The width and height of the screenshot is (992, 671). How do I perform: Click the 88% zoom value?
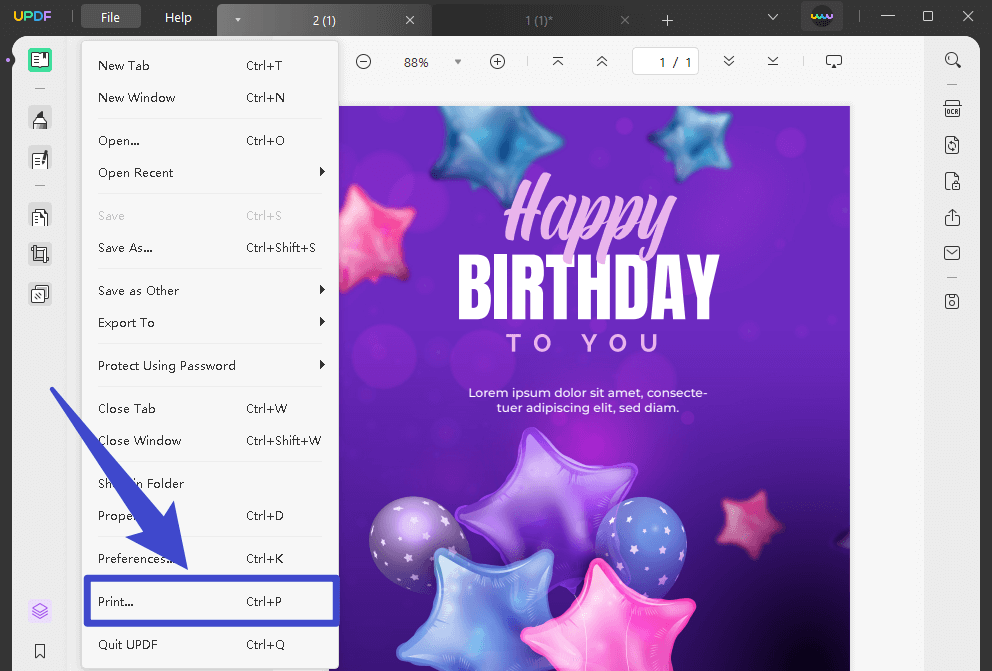(x=416, y=62)
